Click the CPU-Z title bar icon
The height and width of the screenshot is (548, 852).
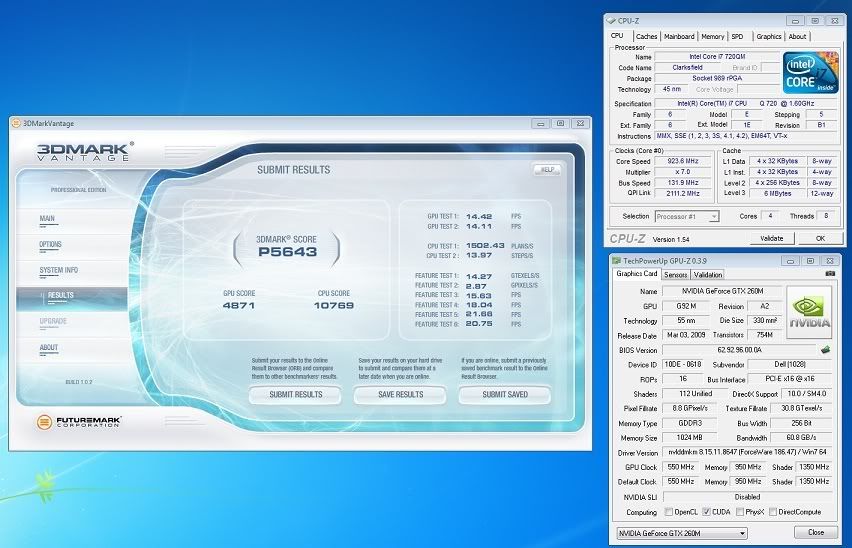click(611, 21)
